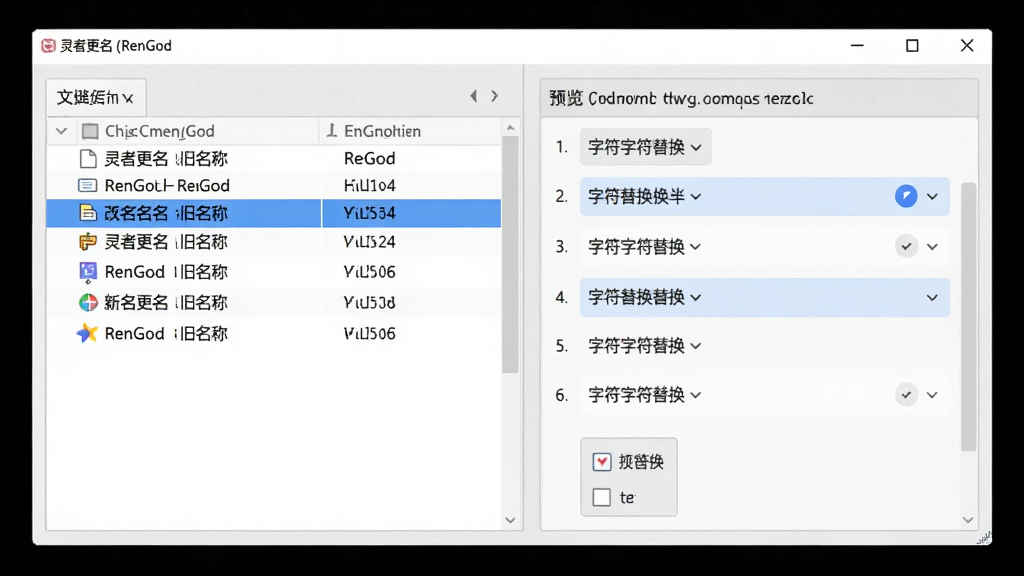Sort by the ChiscCmen(God column header
The height and width of the screenshot is (576, 1024).
[159, 131]
